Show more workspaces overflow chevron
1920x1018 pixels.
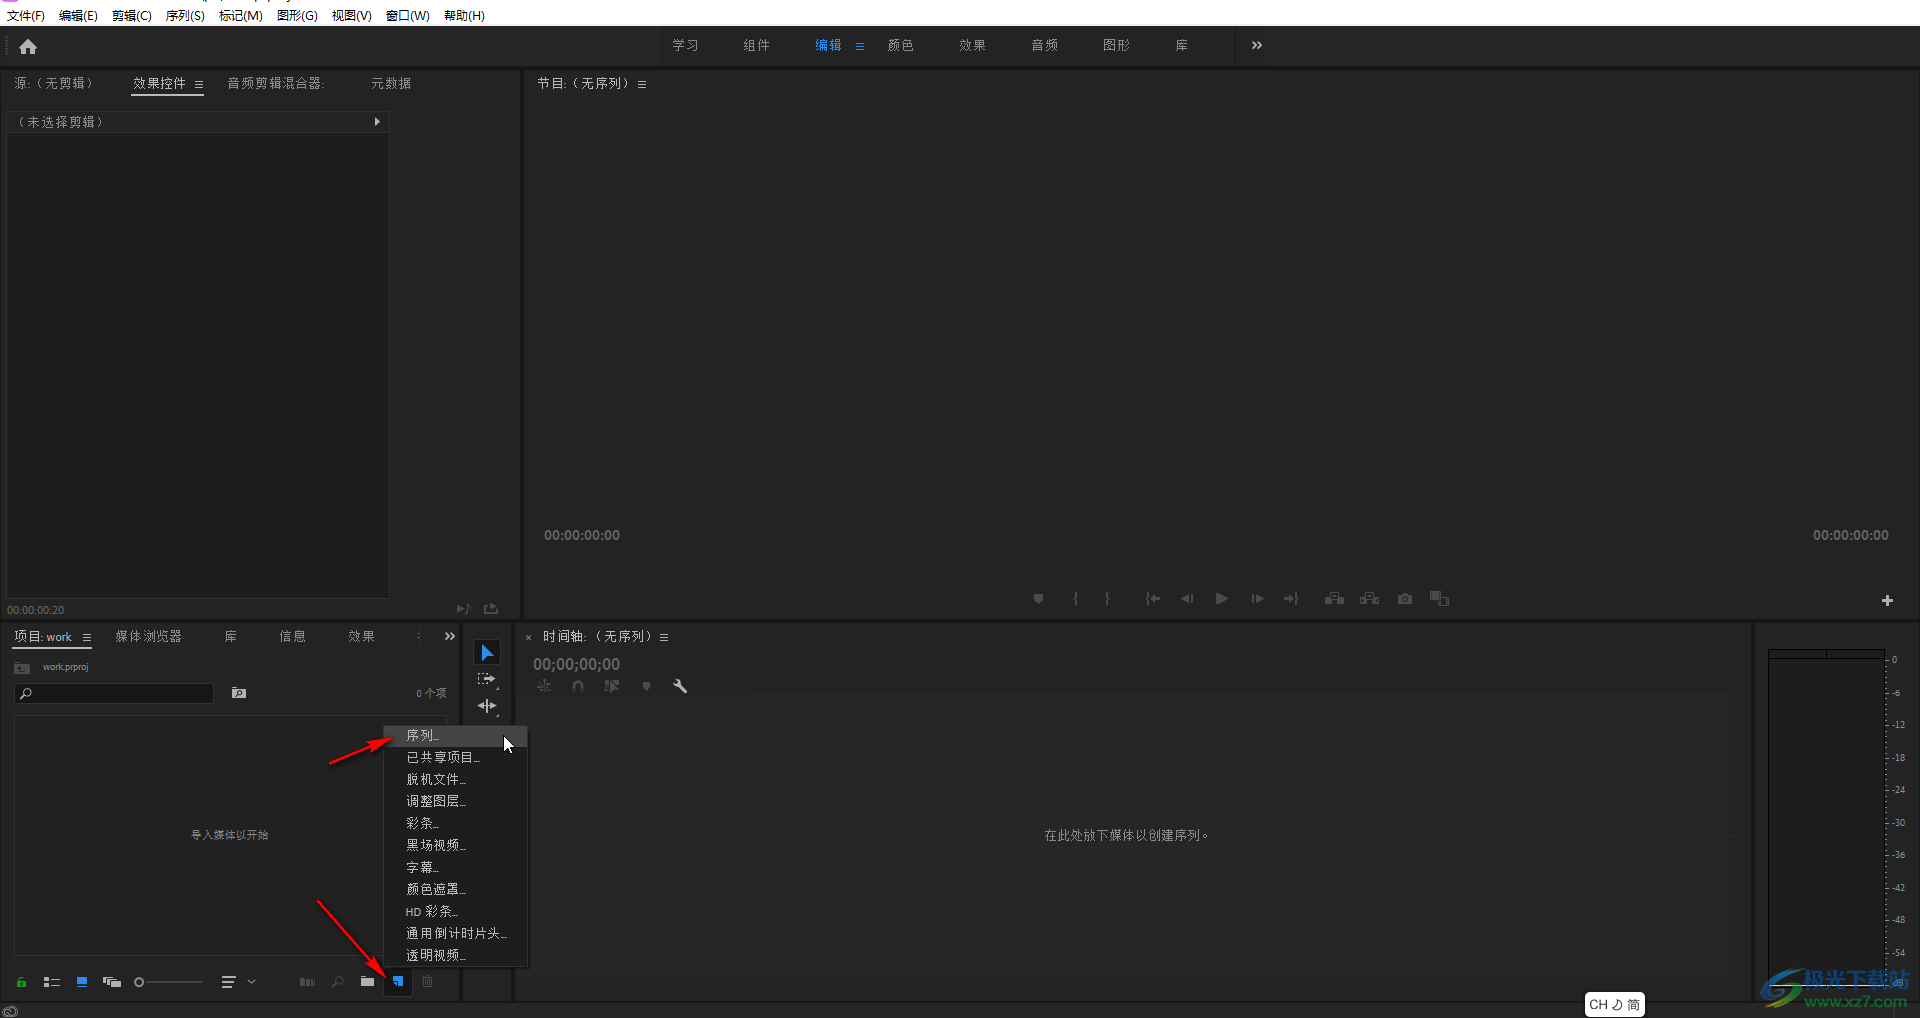coord(1257,45)
